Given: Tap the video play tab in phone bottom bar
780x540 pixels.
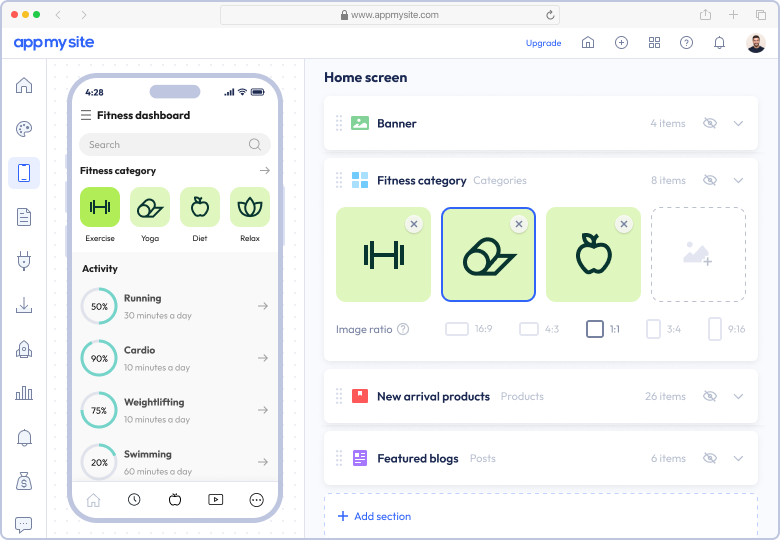Looking at the screenshot, I should [x=215, y=499].
